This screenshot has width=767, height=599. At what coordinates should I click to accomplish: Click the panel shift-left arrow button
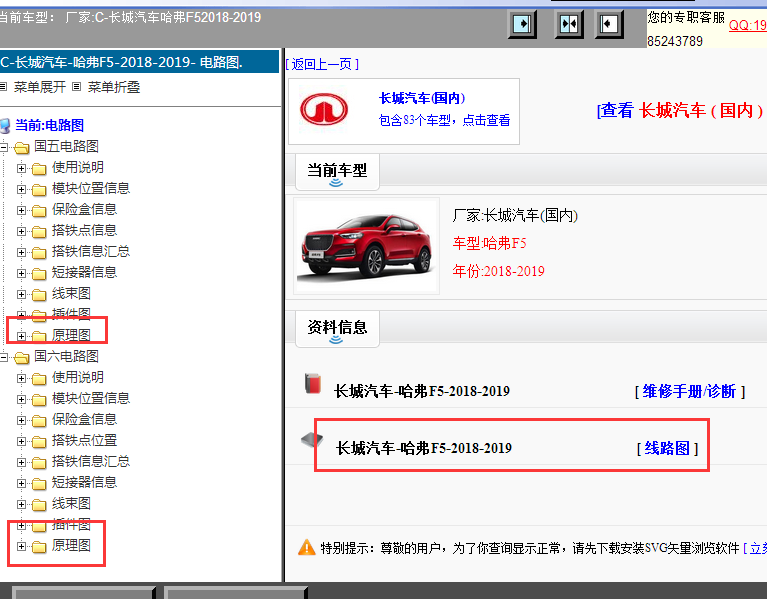coord(609,24)
